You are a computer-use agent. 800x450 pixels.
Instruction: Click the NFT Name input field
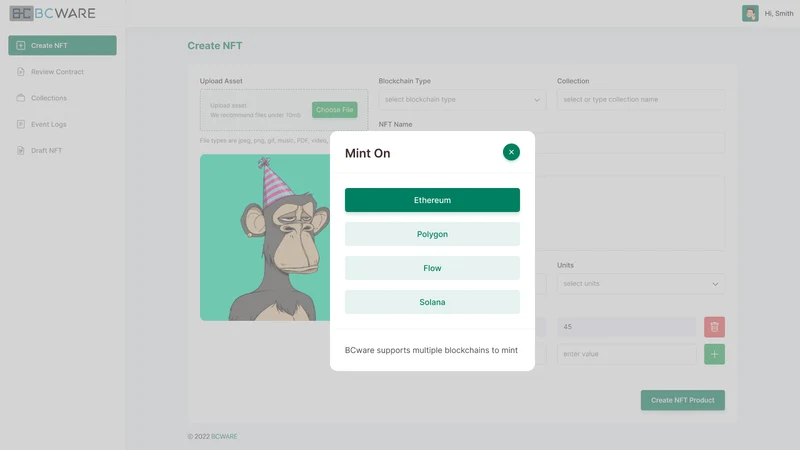pos(630,143)
